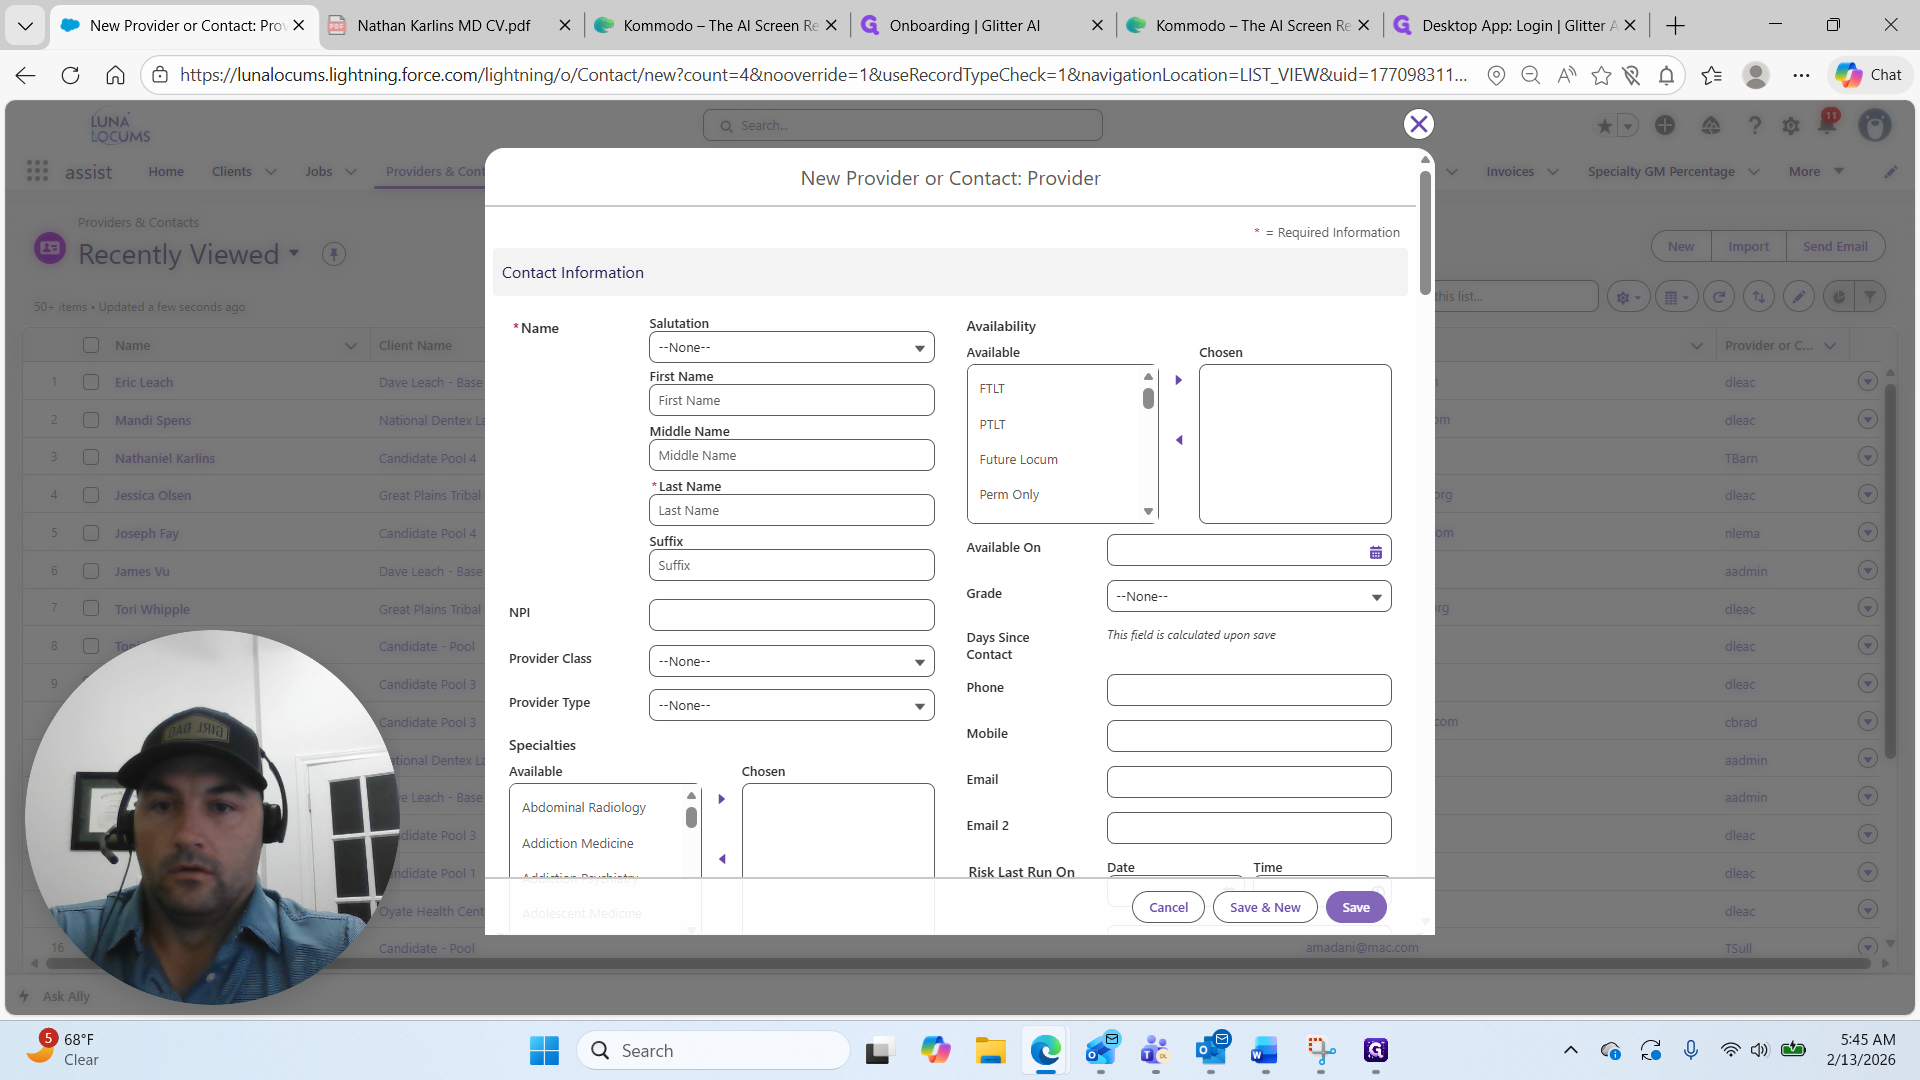Viewport: 1920px width, 1080px height.
Task: Click the Save & New button
Action: (1265, 907)
